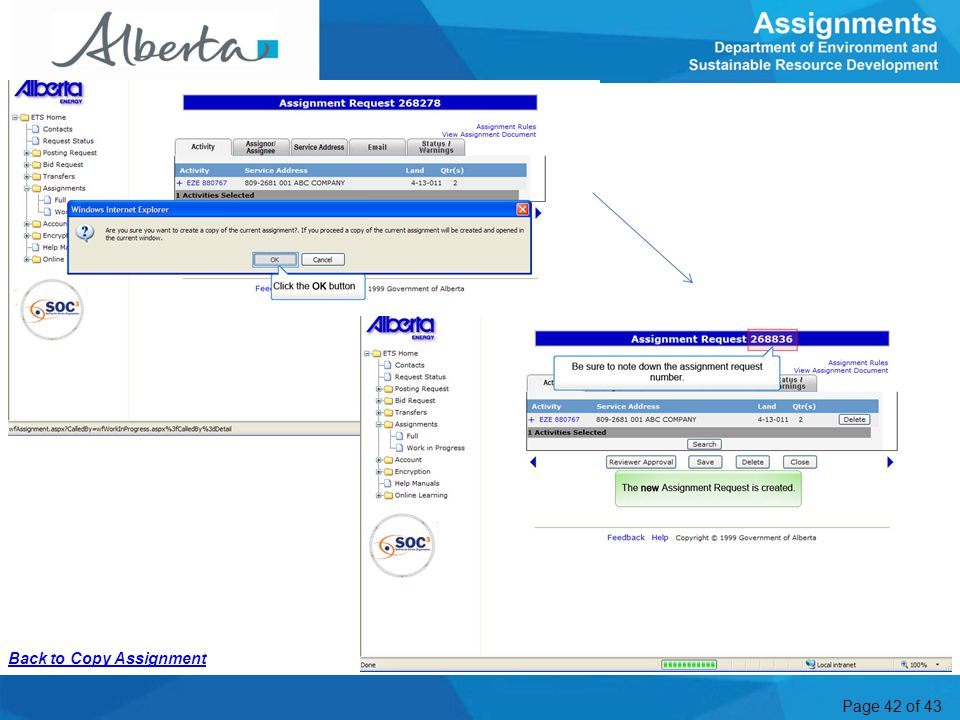Click the SOC logo in the lower window

pyautogui.click(x=403, y=545)
